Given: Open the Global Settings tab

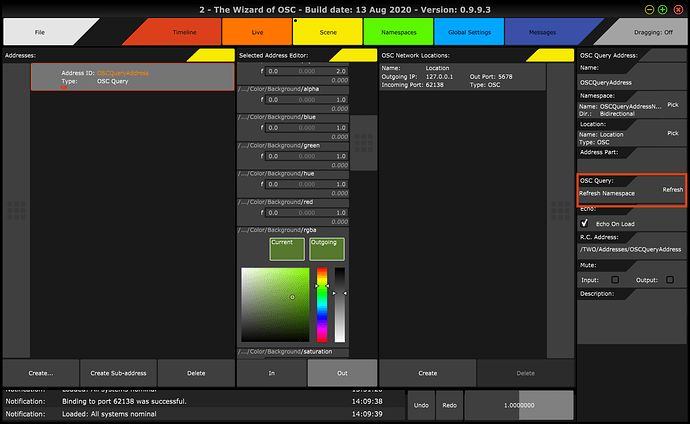Looking at the screenshot, I should [x=469, y=32].
